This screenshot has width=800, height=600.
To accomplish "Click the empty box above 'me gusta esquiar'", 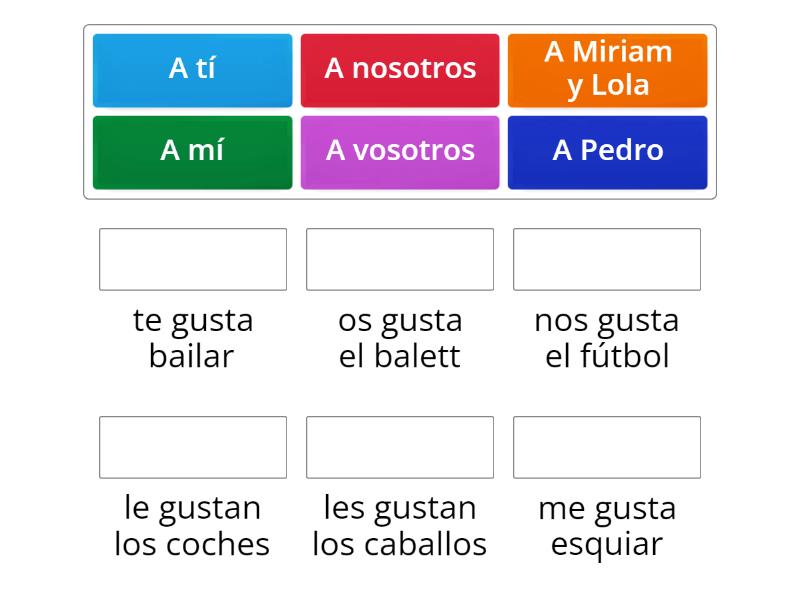I will point(607,447).
